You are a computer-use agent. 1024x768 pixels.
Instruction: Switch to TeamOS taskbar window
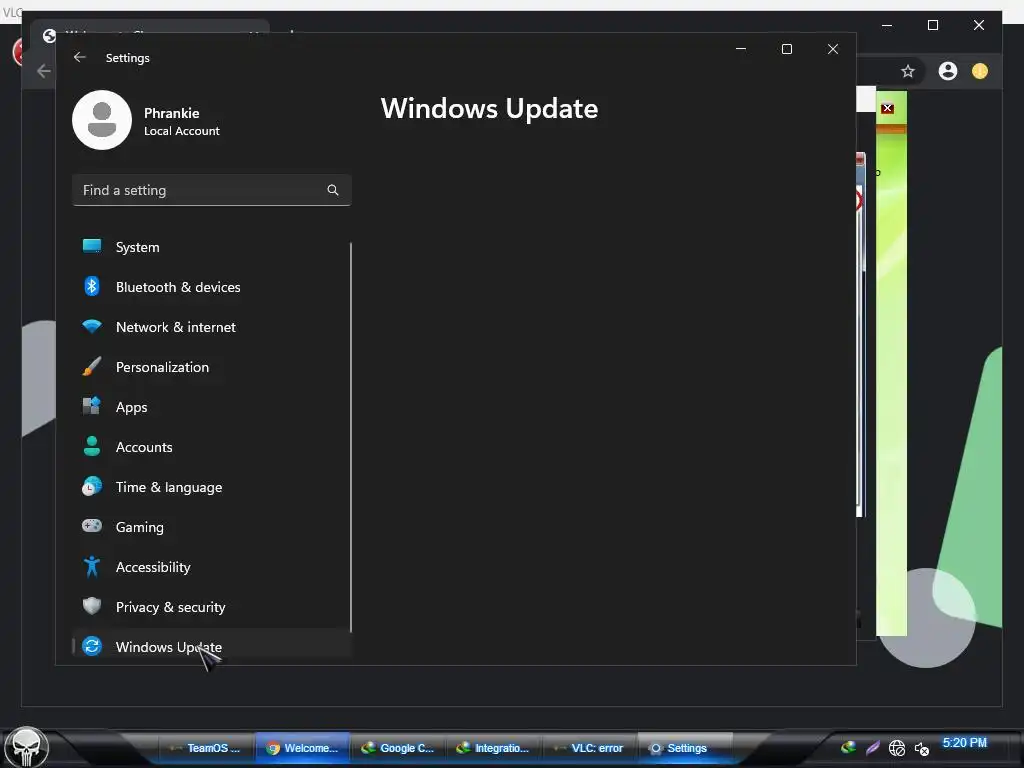206,748
